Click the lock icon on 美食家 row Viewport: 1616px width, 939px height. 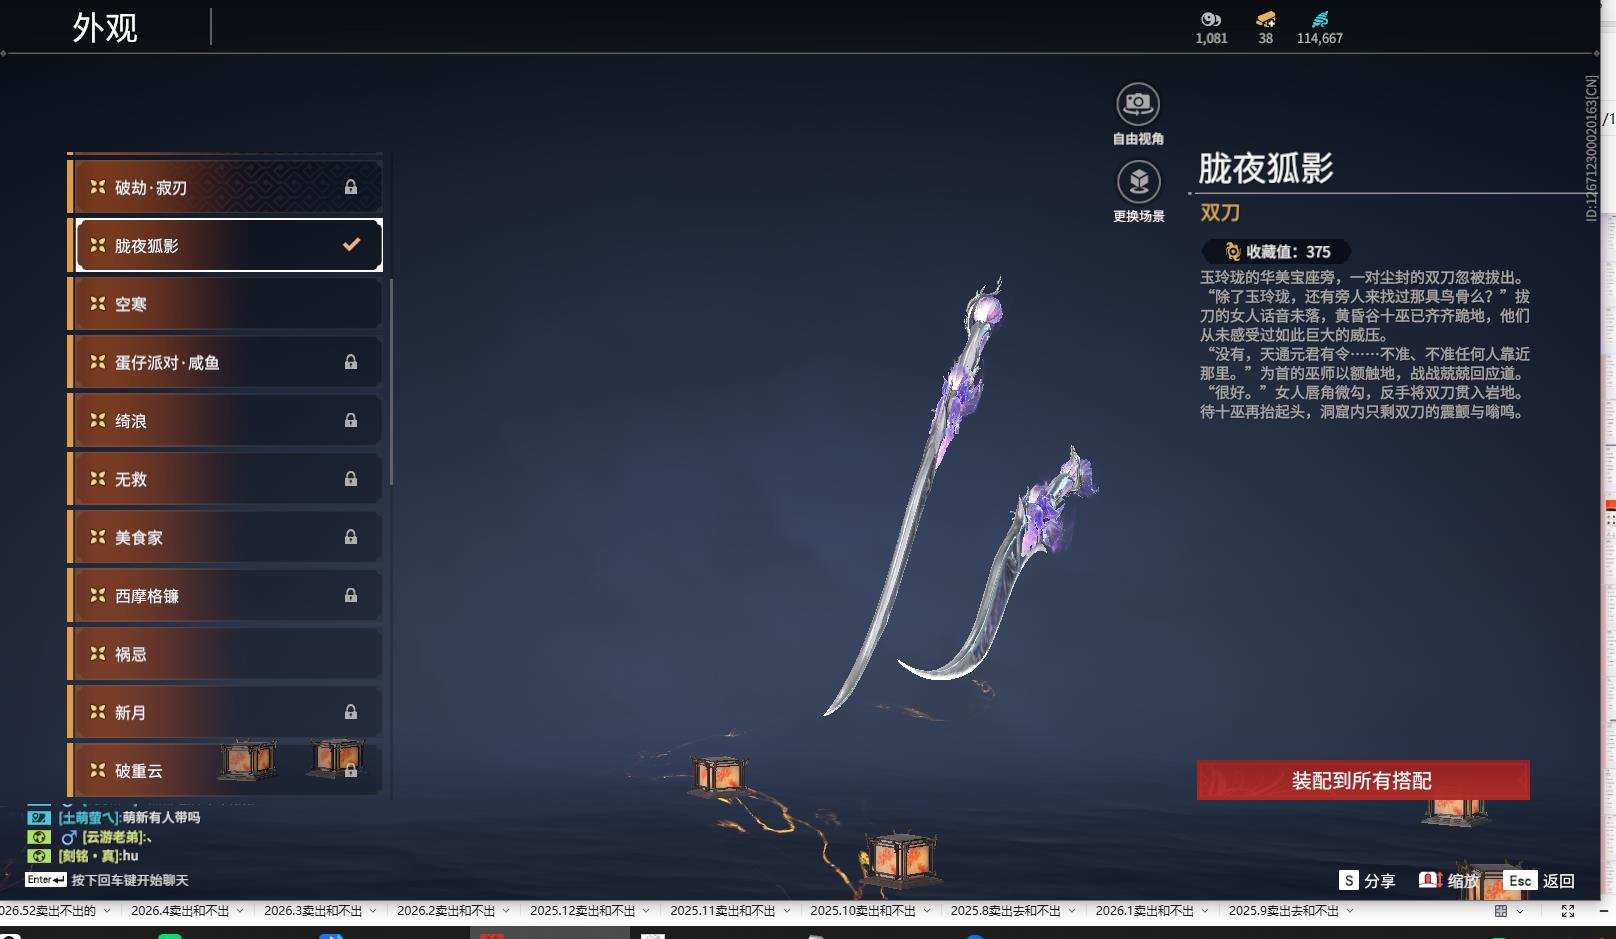[351, 537]
